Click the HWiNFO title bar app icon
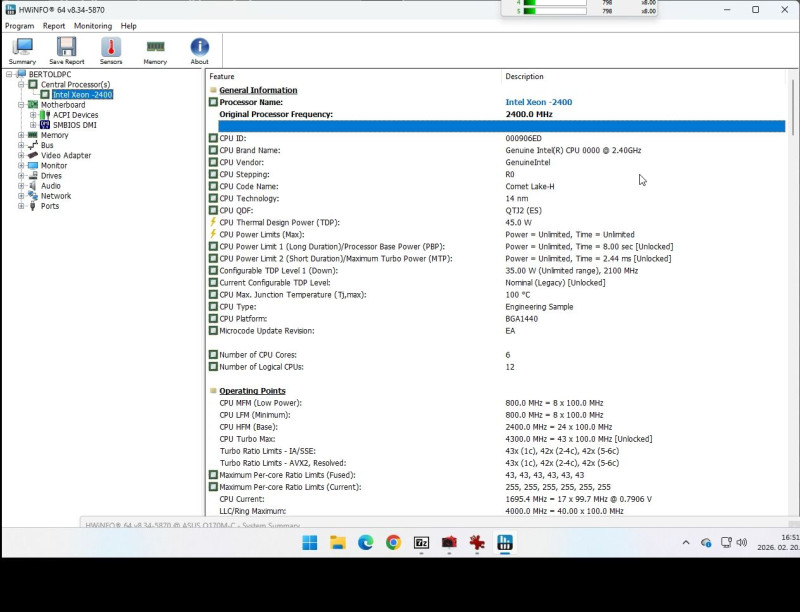 (10, 10)
